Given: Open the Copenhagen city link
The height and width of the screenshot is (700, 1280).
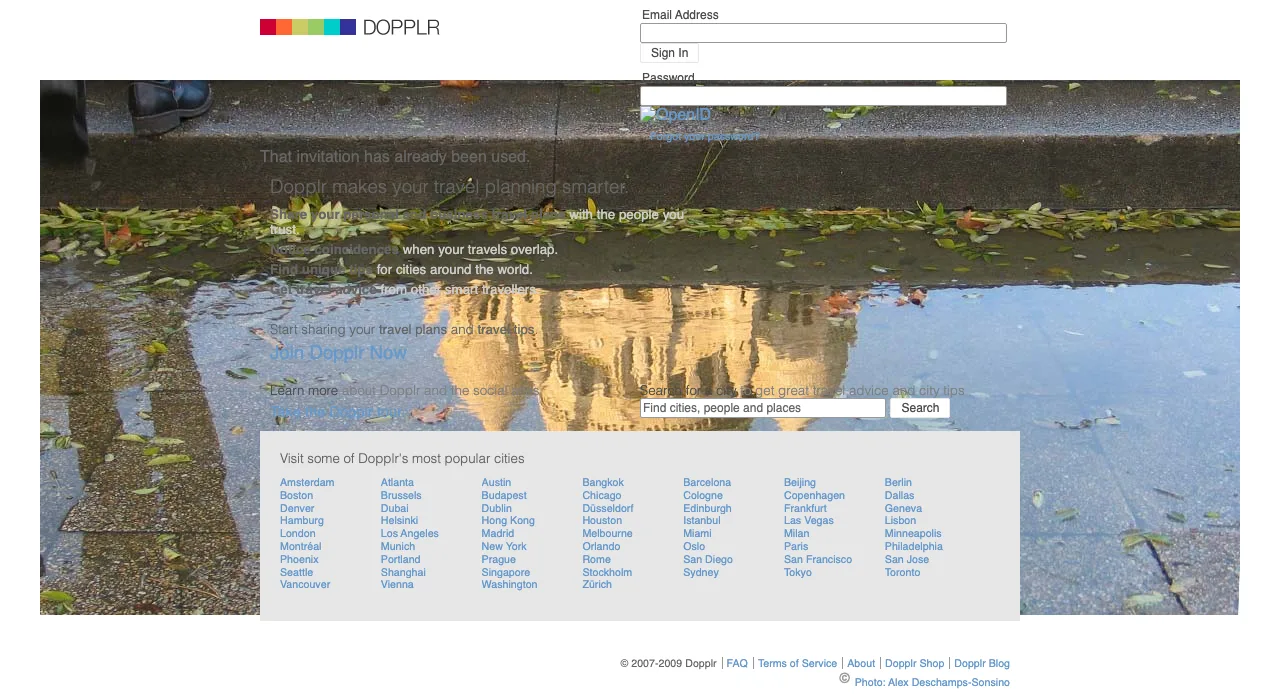Looking at the screenshot, I should 815,496.
